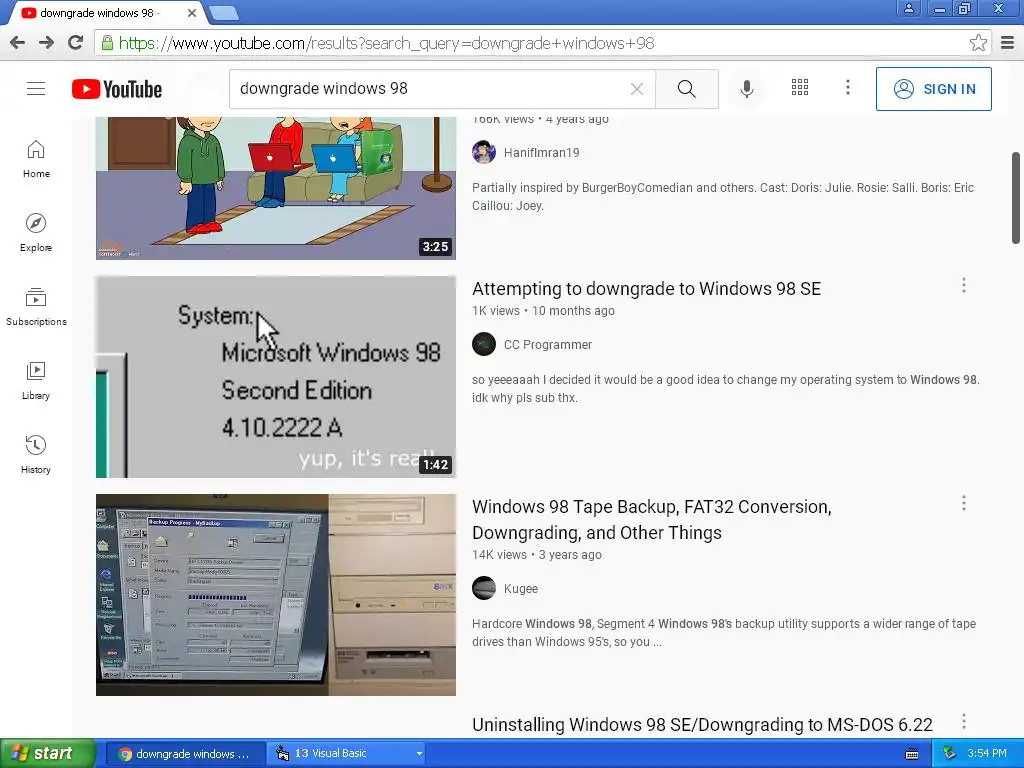Open the Chrome menu button
Screen dimensions: 1024x768
pyautogui.click(x=1007, y=43)
